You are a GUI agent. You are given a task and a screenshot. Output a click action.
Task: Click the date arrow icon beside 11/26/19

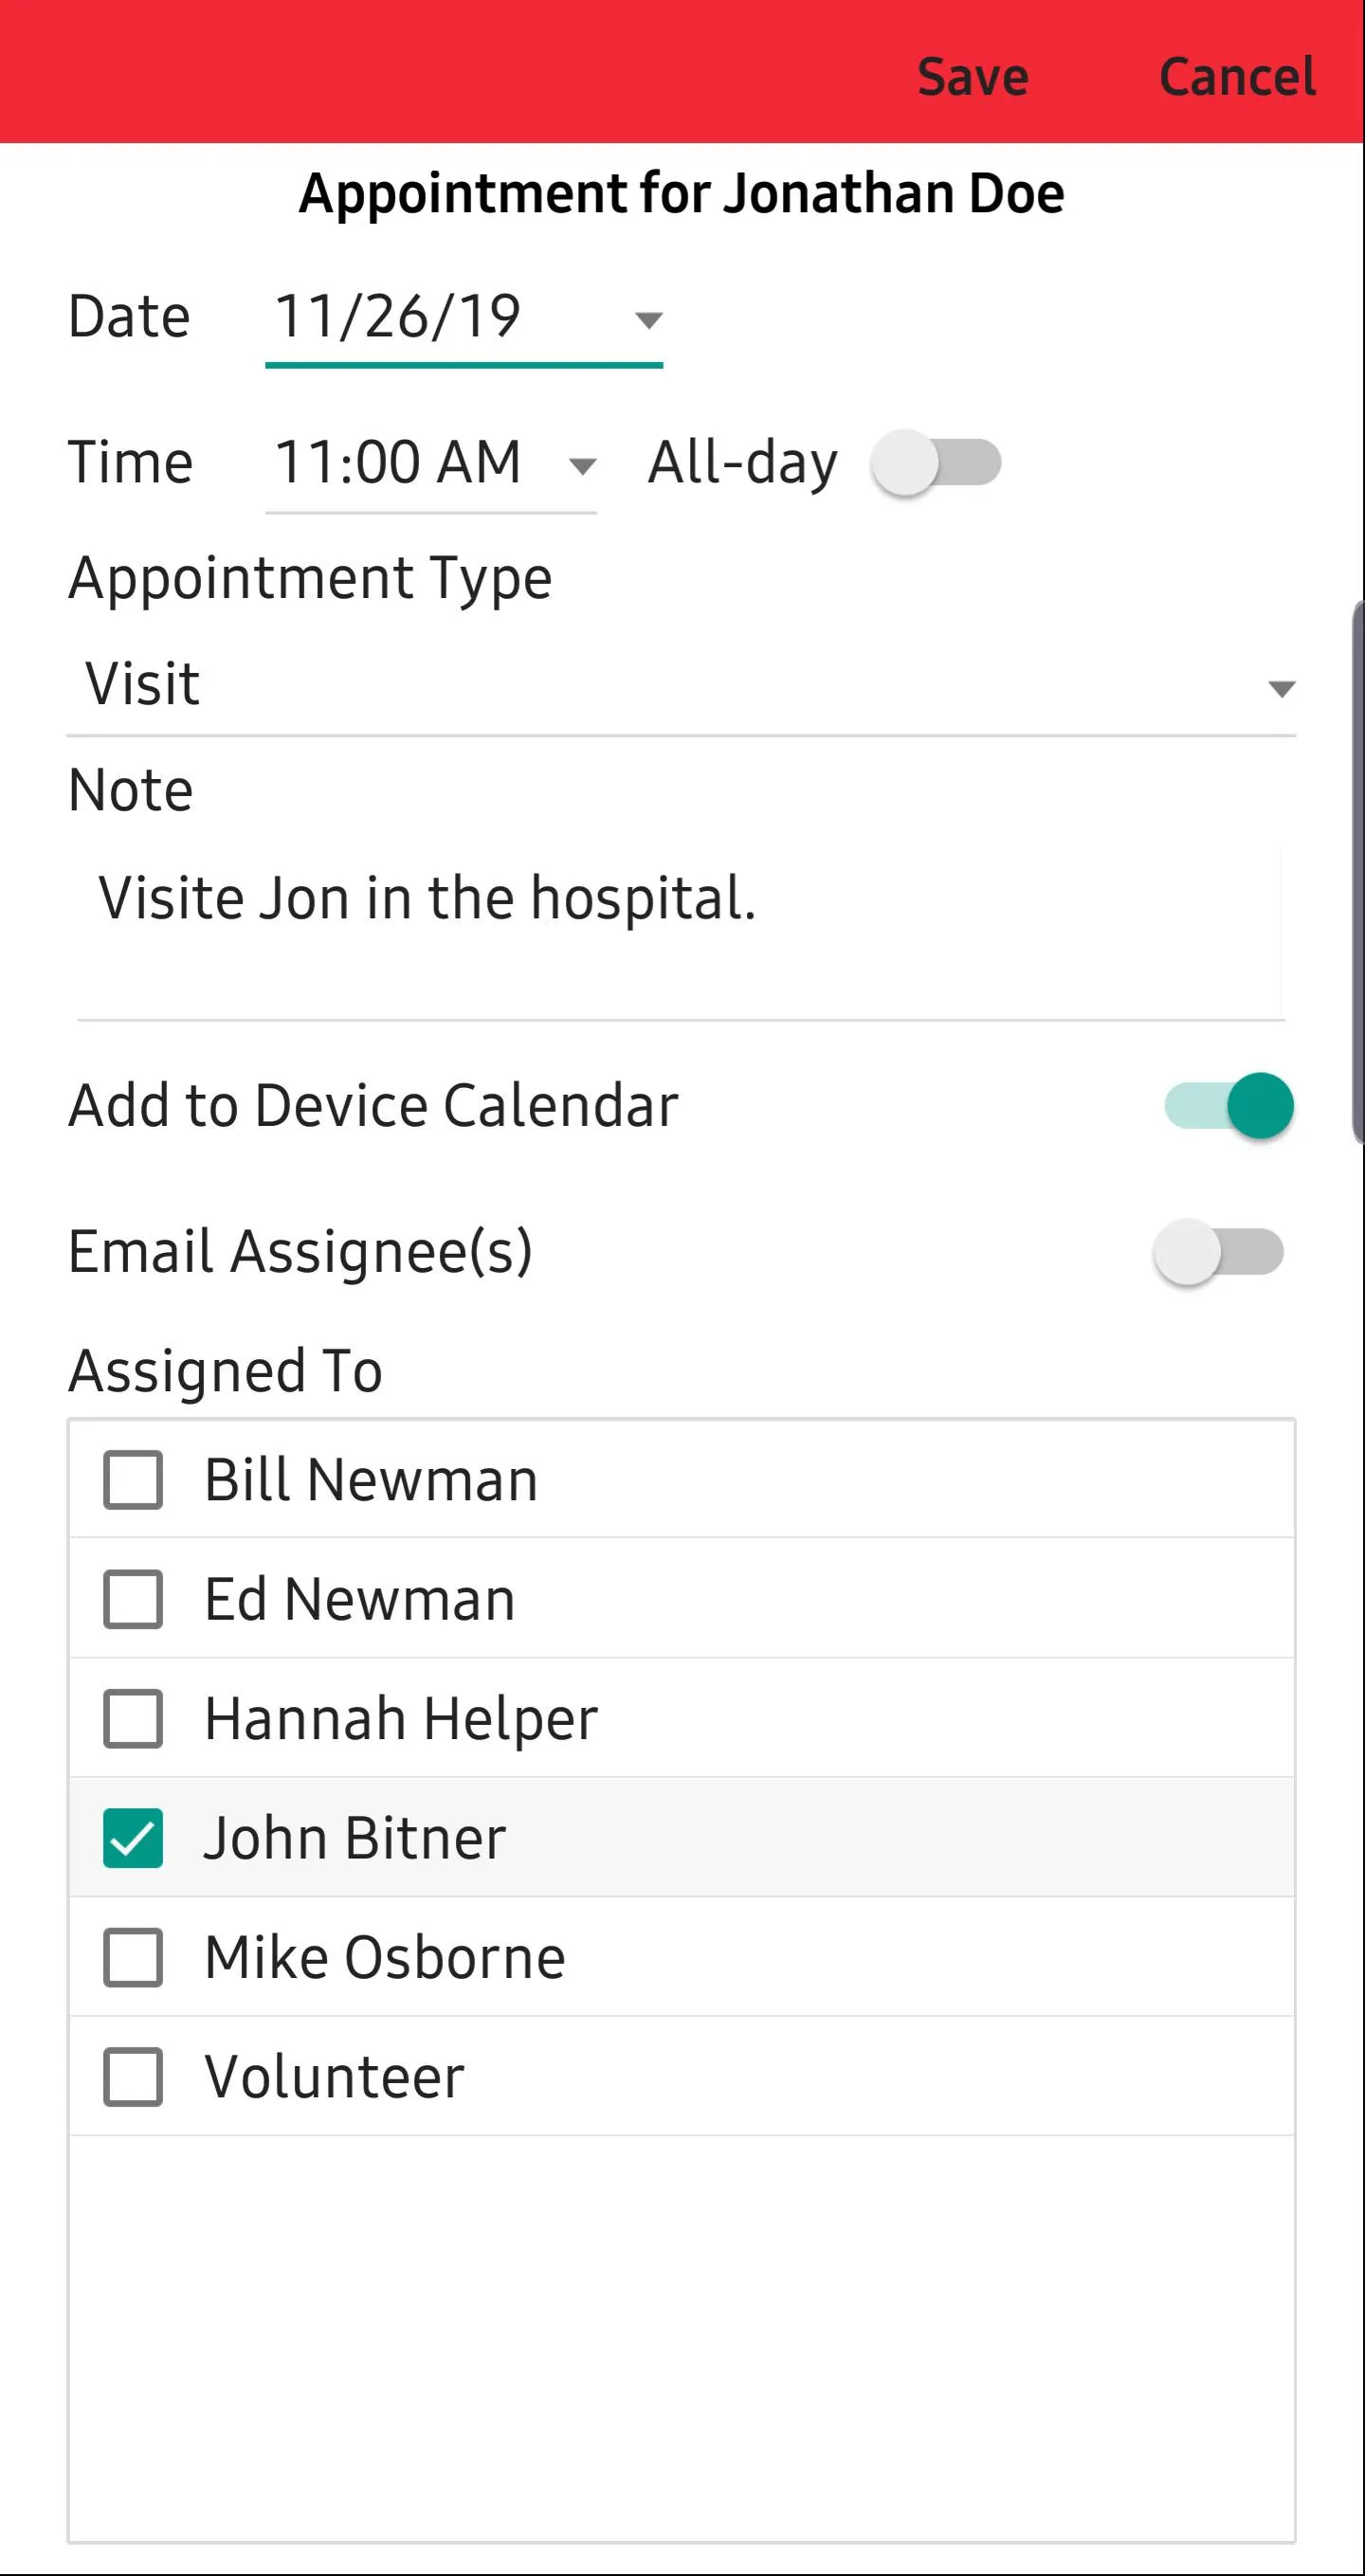coord(649,320)
